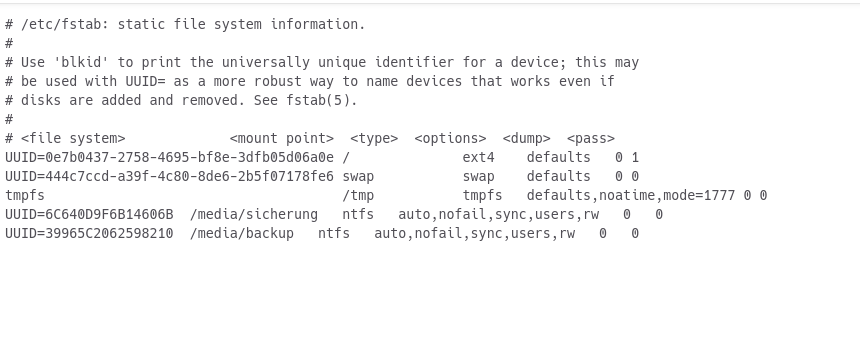
Task: Click the '<file system>' column header
Action: click(x=73, y=138)
